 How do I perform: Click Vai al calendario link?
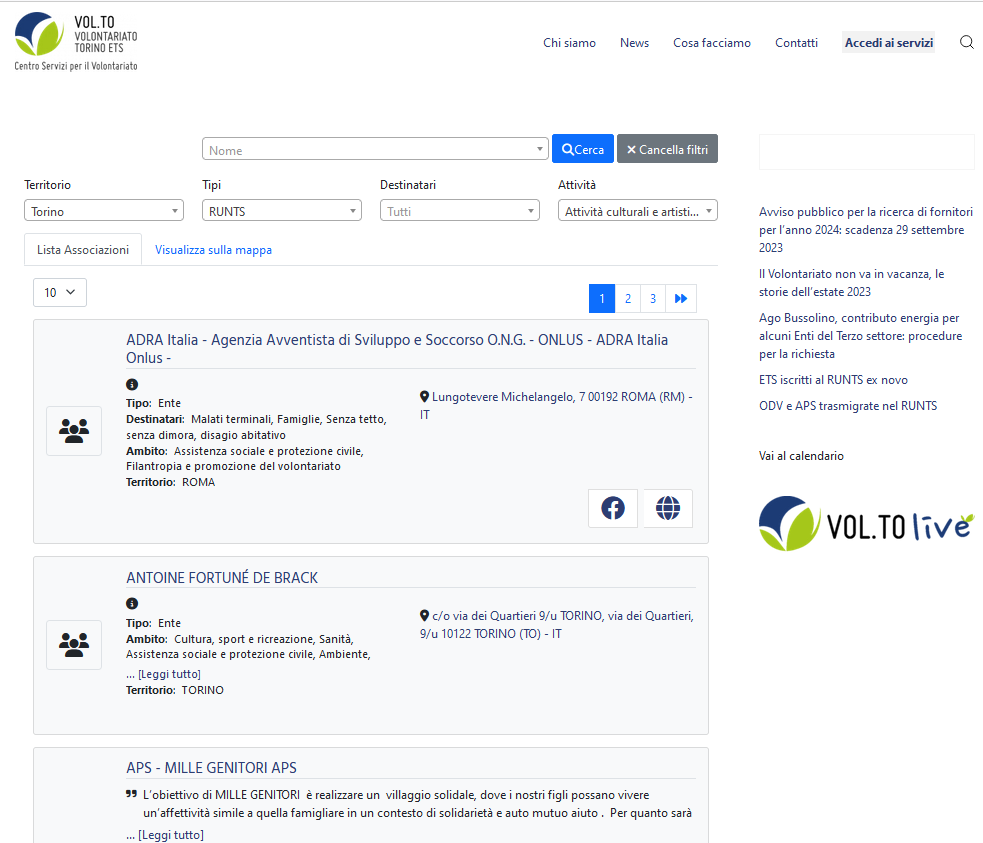pos(801,456)
